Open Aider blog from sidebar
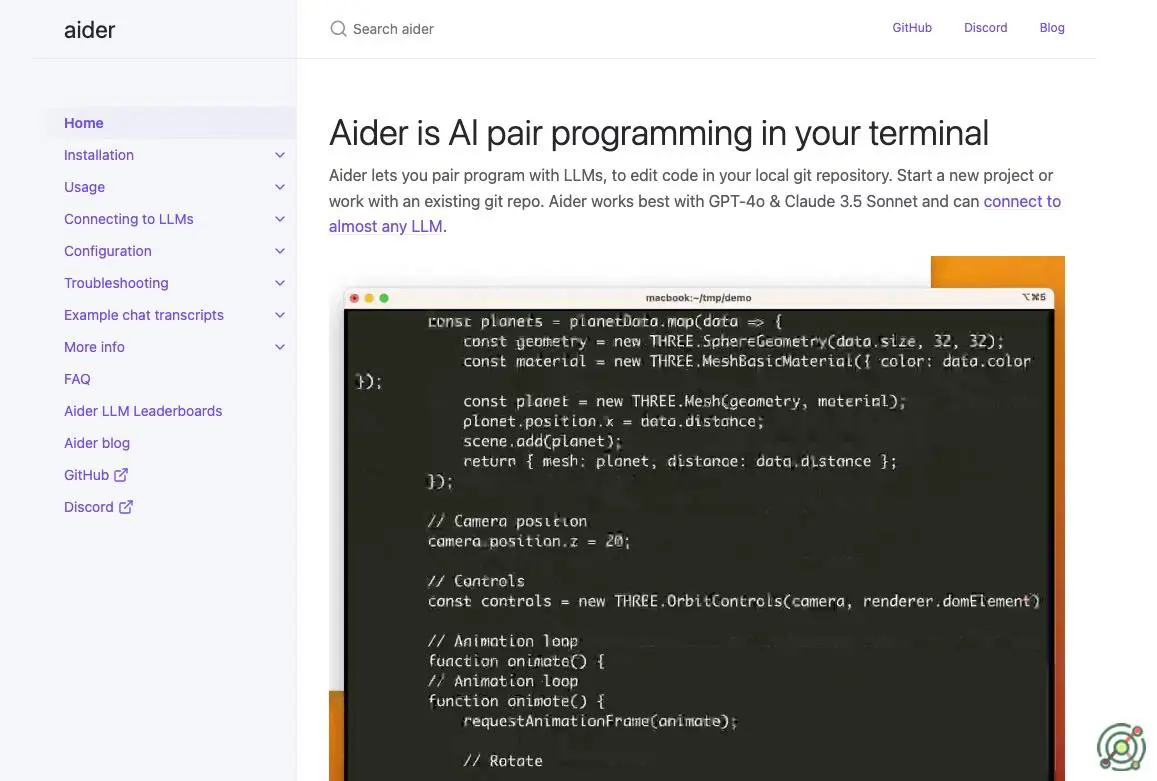This screenshot has height=781, width=1157. [97, 443]
